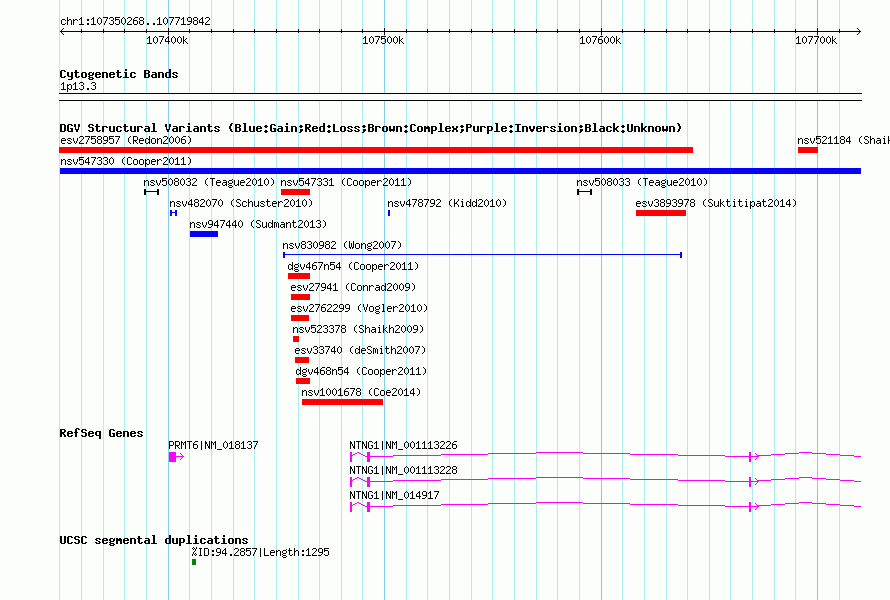Click the DGV Structural Variants track title
Viewport: 890px width, 600px height.
pyautogui.click(x=371, y=128)
